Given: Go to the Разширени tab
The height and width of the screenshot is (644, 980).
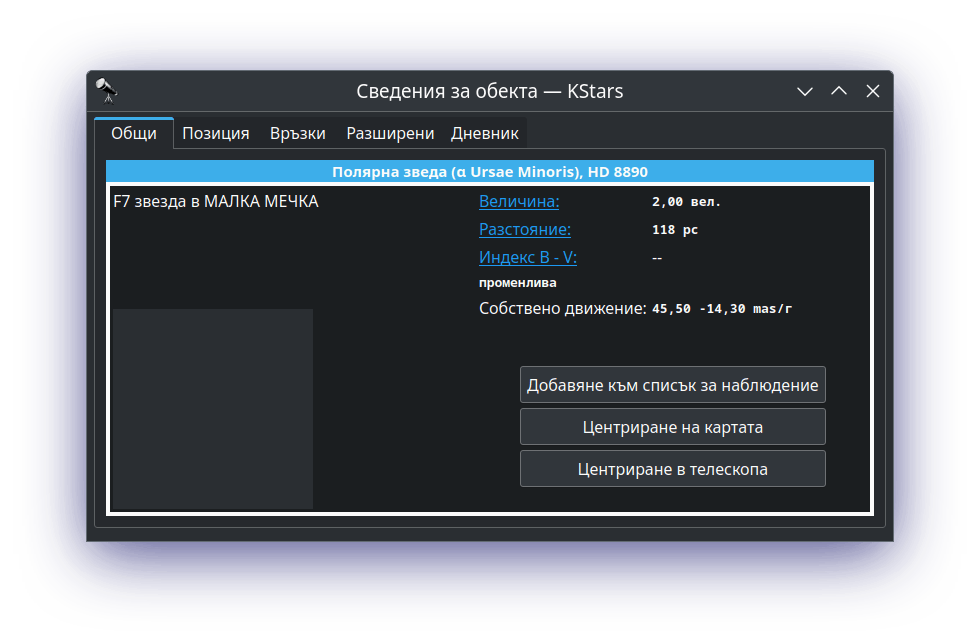Looking at the screenshot, I should (x=390, y=133).
